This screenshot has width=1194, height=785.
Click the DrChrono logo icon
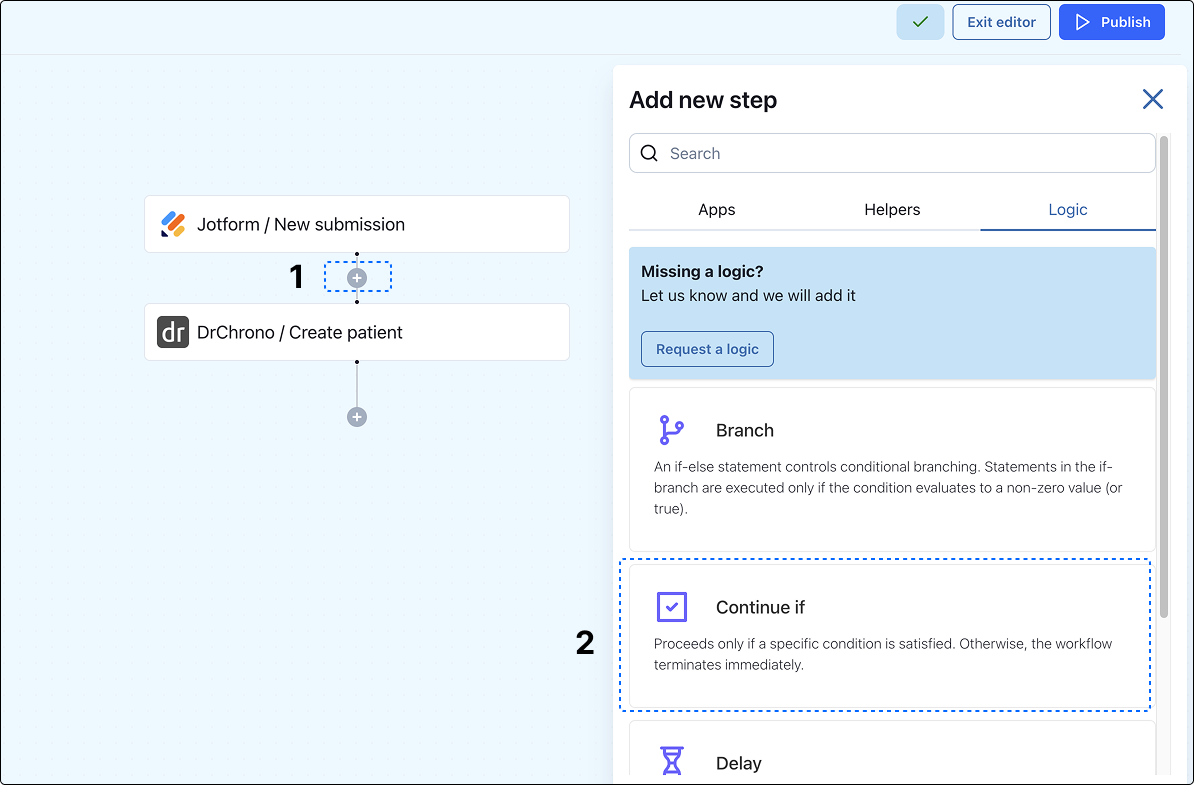[173, 332]
